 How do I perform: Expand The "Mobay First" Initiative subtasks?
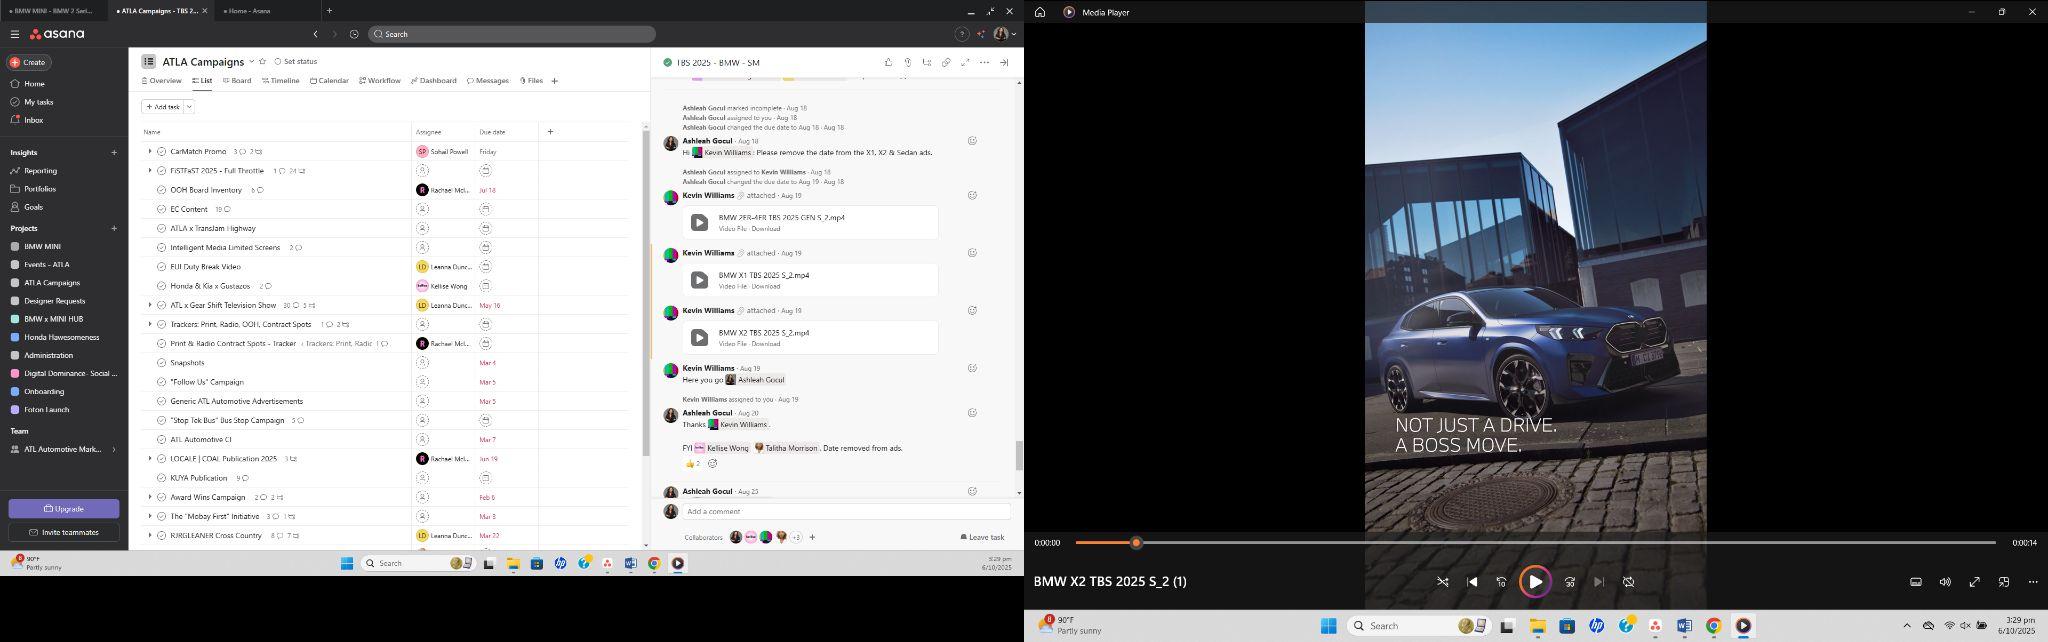point(150,516)
